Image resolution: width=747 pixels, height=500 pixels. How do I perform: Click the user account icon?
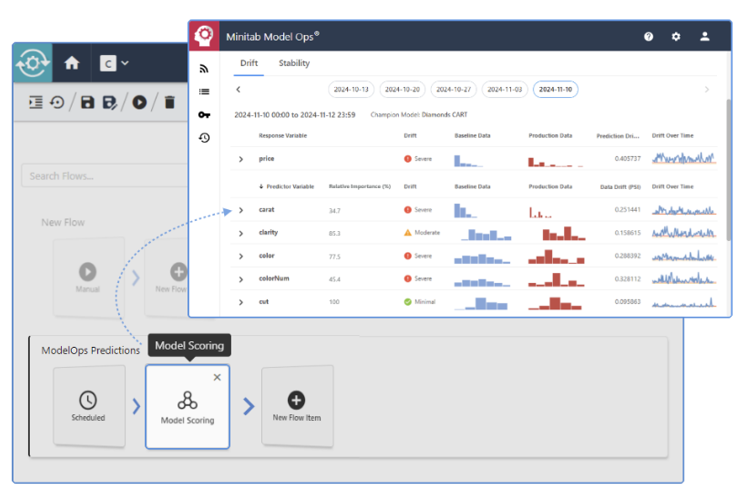click(x=705, y=37)
